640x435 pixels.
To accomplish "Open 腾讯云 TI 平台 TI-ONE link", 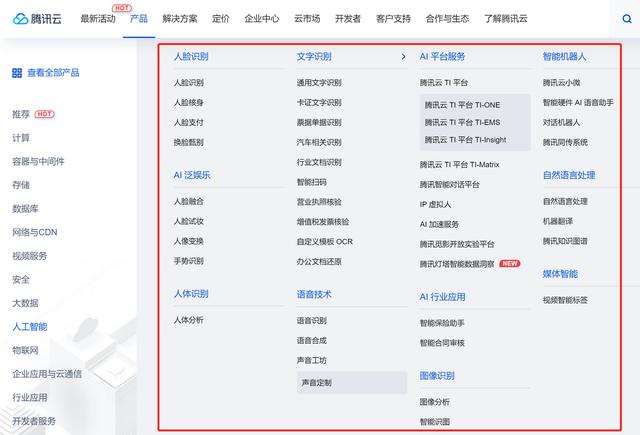I will [x=462, y=105].
